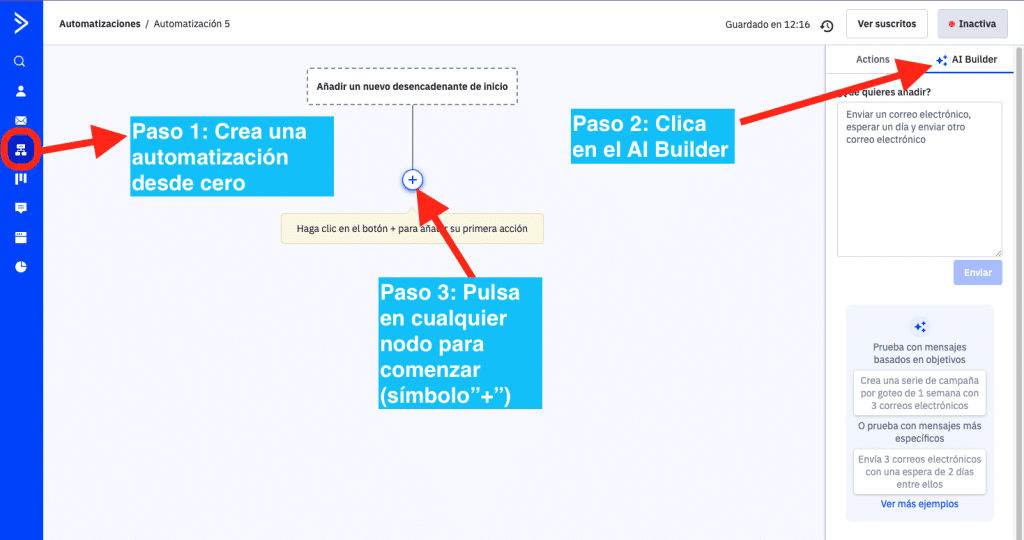Open the search icon in sidebar

tap(20, 61)
